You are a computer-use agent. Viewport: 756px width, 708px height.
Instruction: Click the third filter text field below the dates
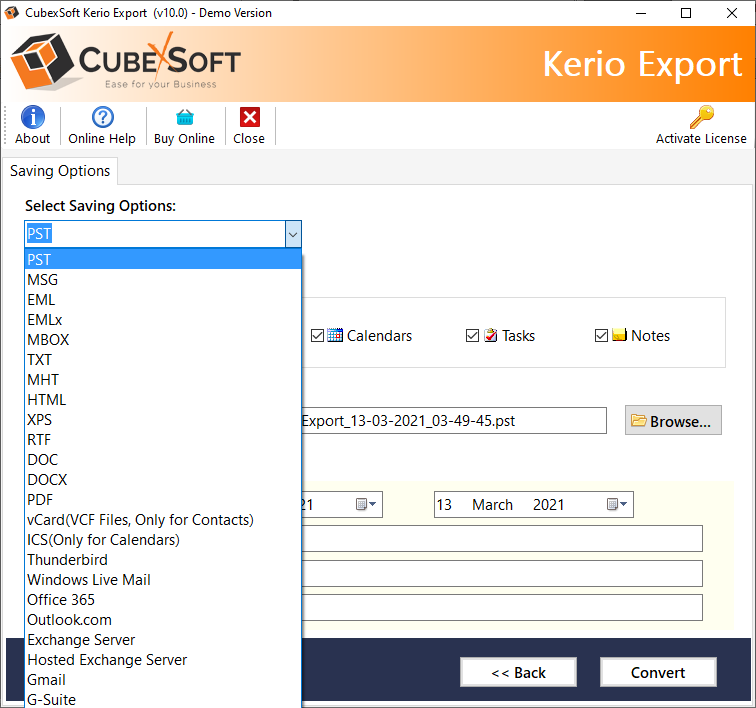[x=502, y=608]
